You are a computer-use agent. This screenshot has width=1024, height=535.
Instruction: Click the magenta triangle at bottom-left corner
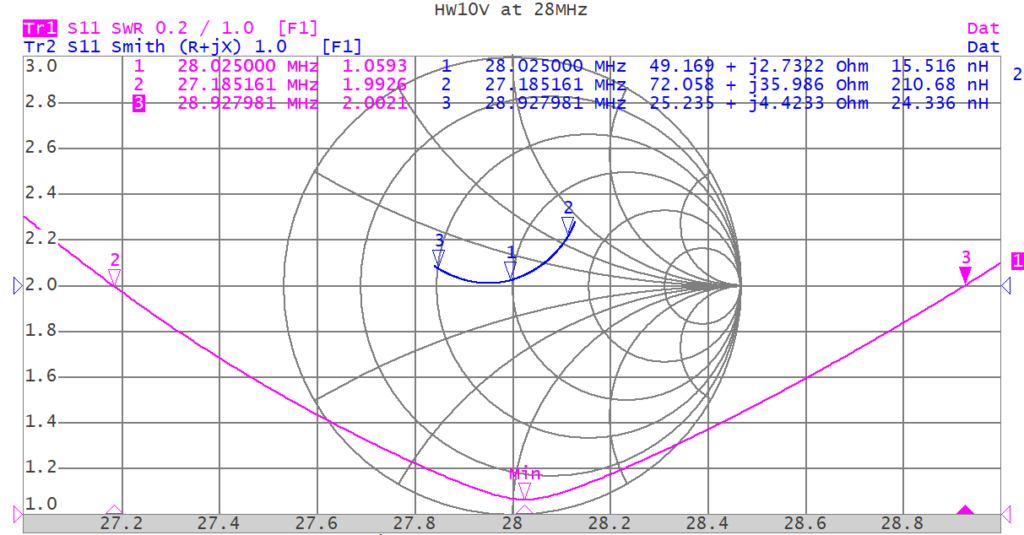(17, 514)
